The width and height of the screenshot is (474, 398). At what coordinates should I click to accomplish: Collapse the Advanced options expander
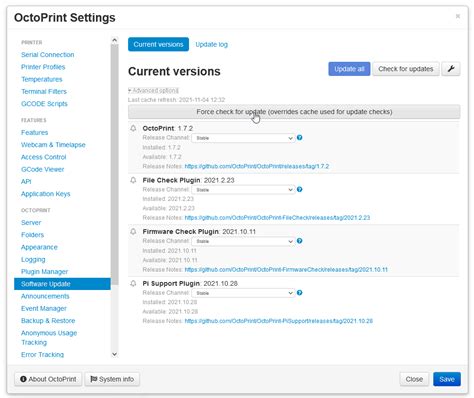pos(153,90)
